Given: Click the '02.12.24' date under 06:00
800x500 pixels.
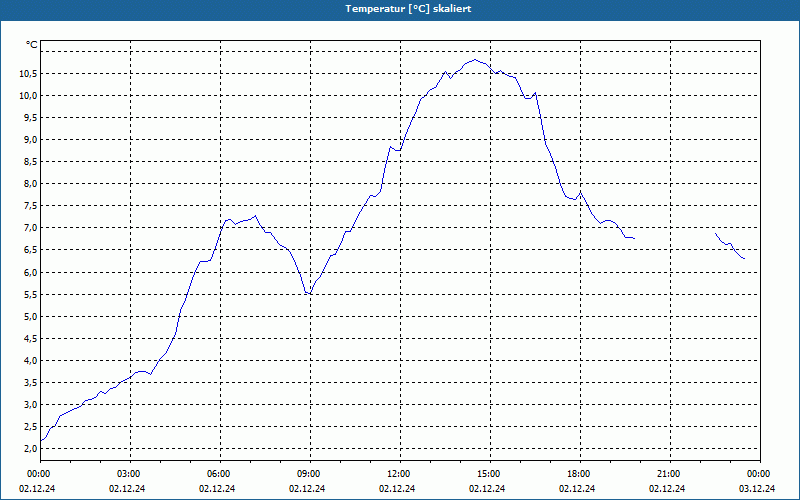Looking at the screenshot, I should (217, 488).
